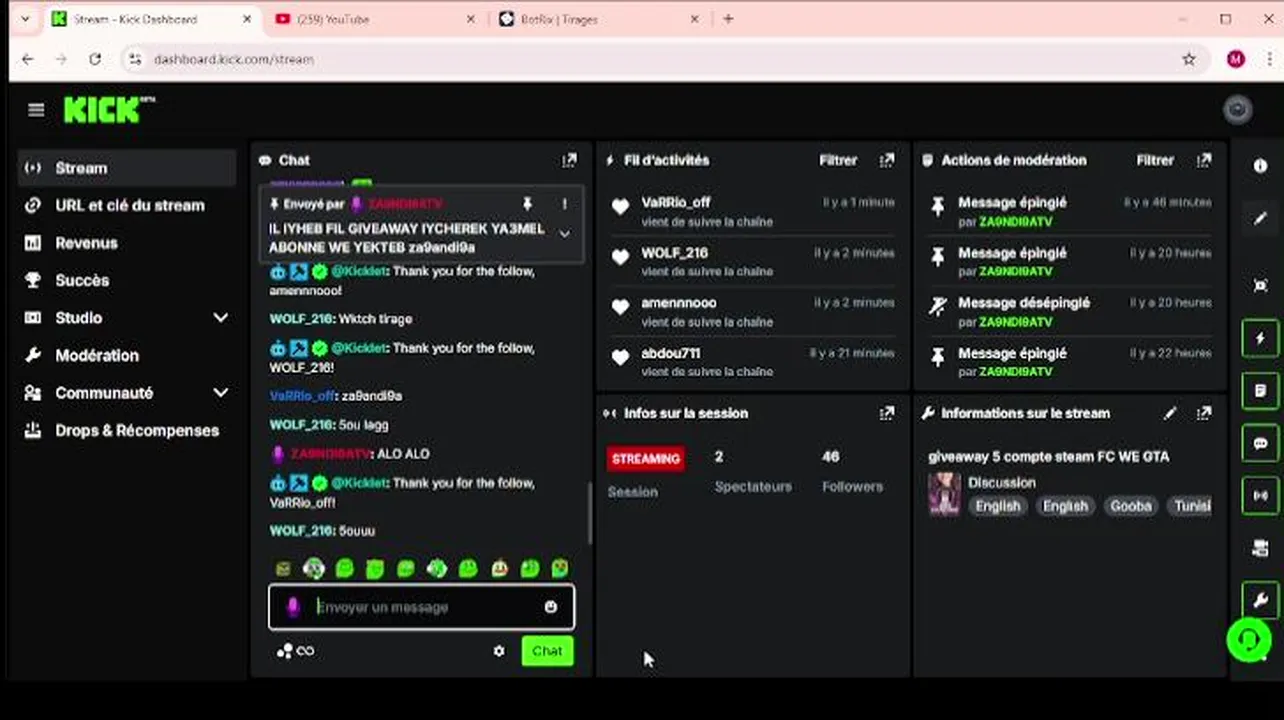Switch to the YouTube browser tab
This screenshot has width=1284, height=720.
click(375, 19)
